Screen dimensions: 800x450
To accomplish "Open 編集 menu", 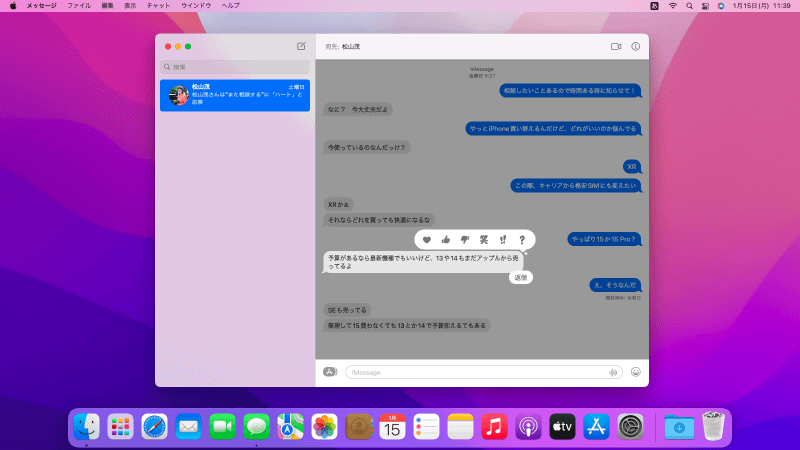I will tap(107, 6).
